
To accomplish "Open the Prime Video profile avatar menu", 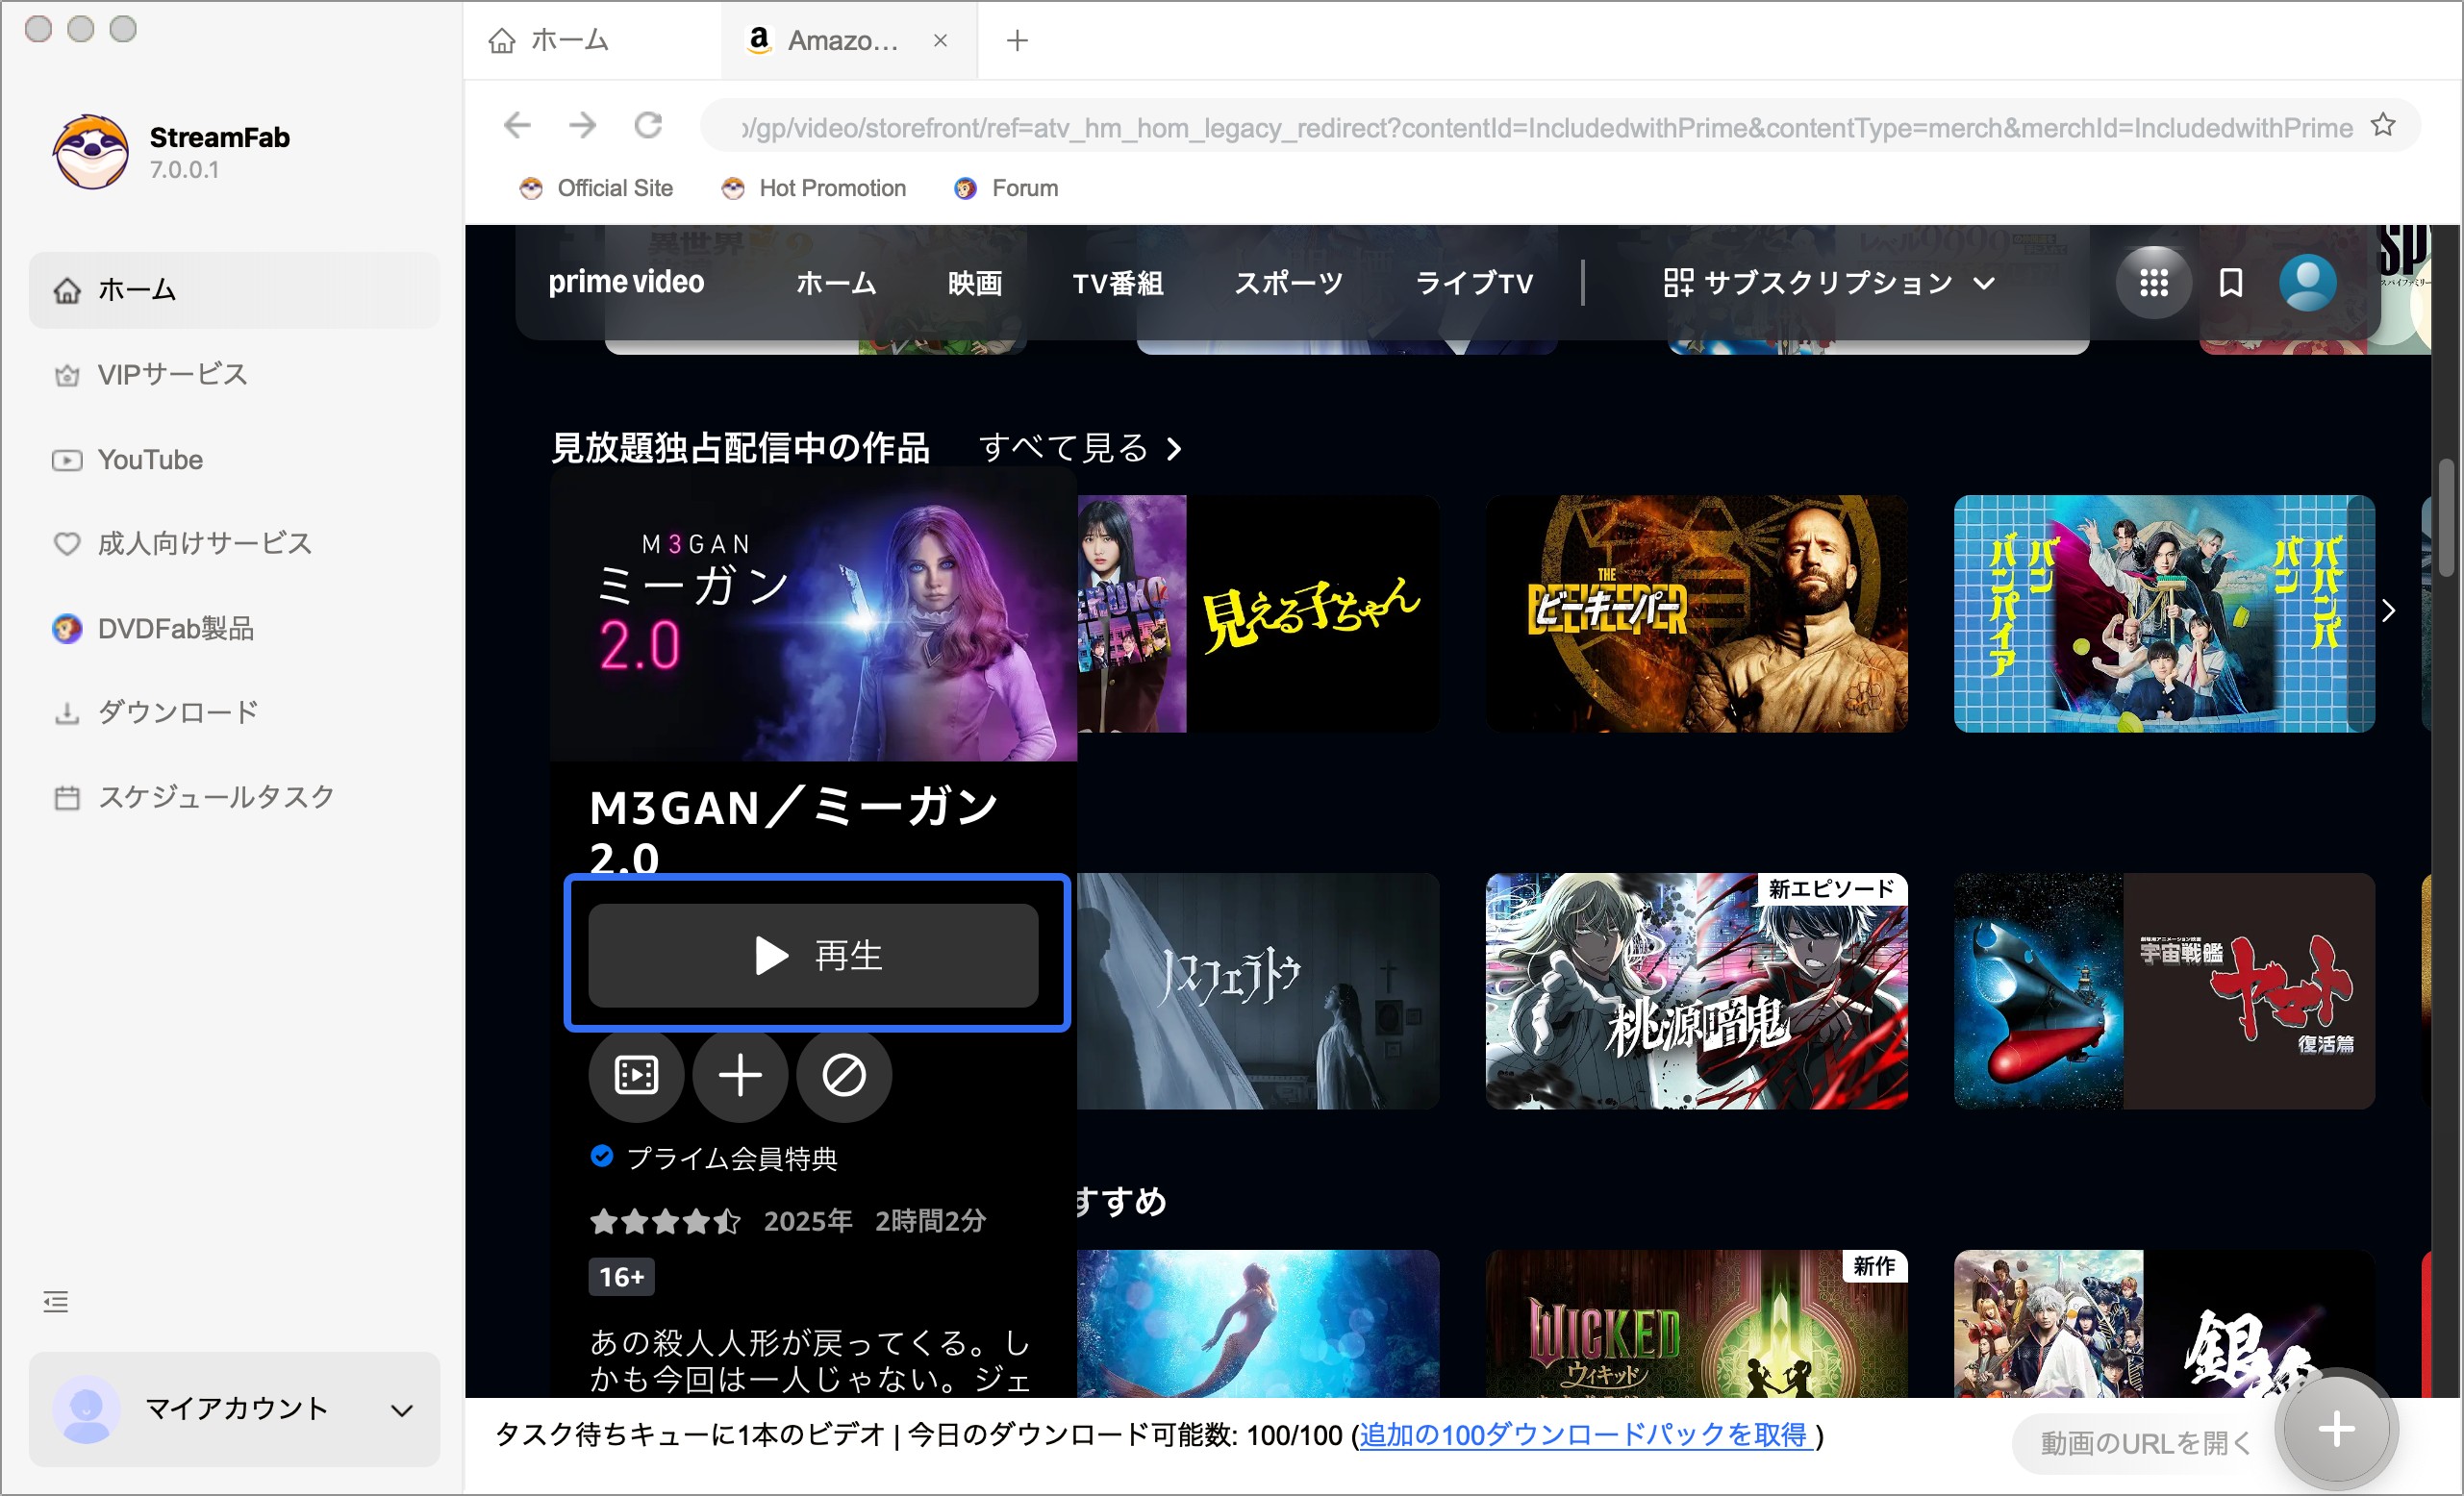I will (x=2308, y=282).
